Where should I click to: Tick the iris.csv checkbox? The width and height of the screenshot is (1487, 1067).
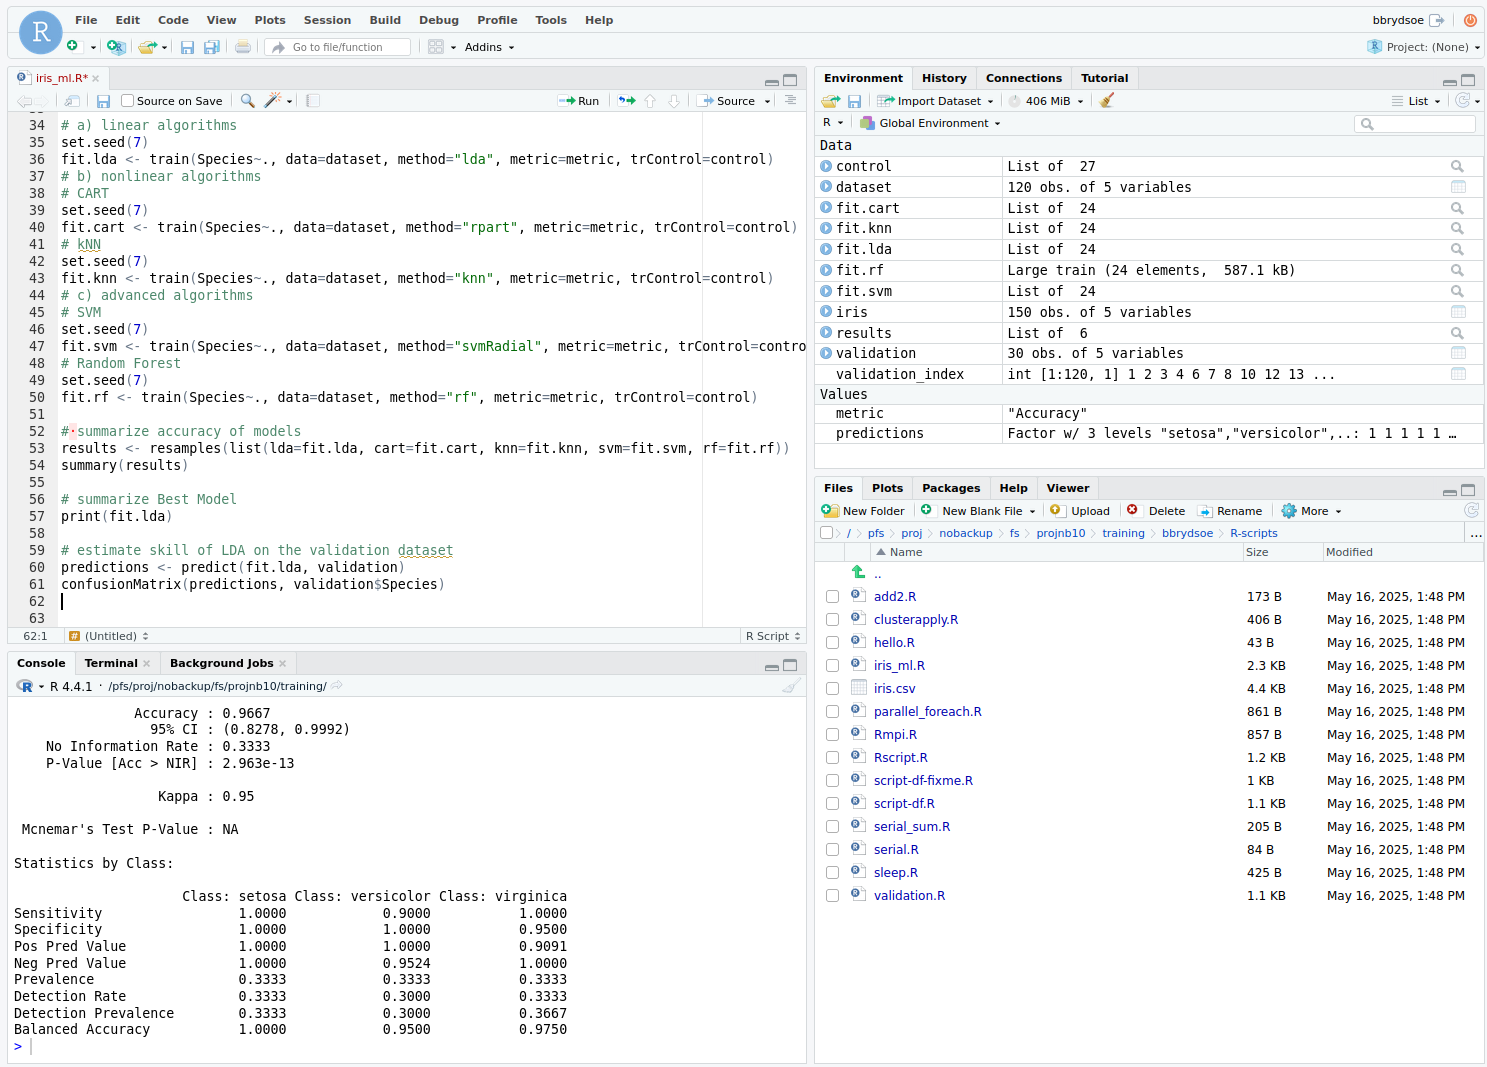(x=832, y=689)
